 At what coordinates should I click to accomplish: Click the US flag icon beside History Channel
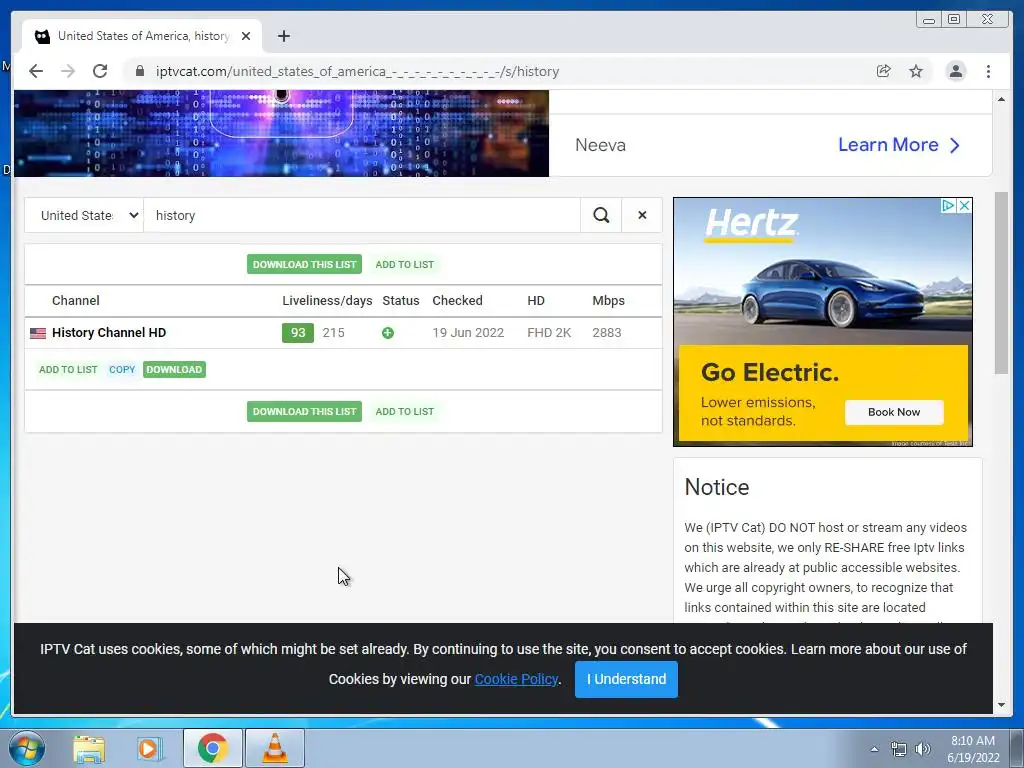38,333
